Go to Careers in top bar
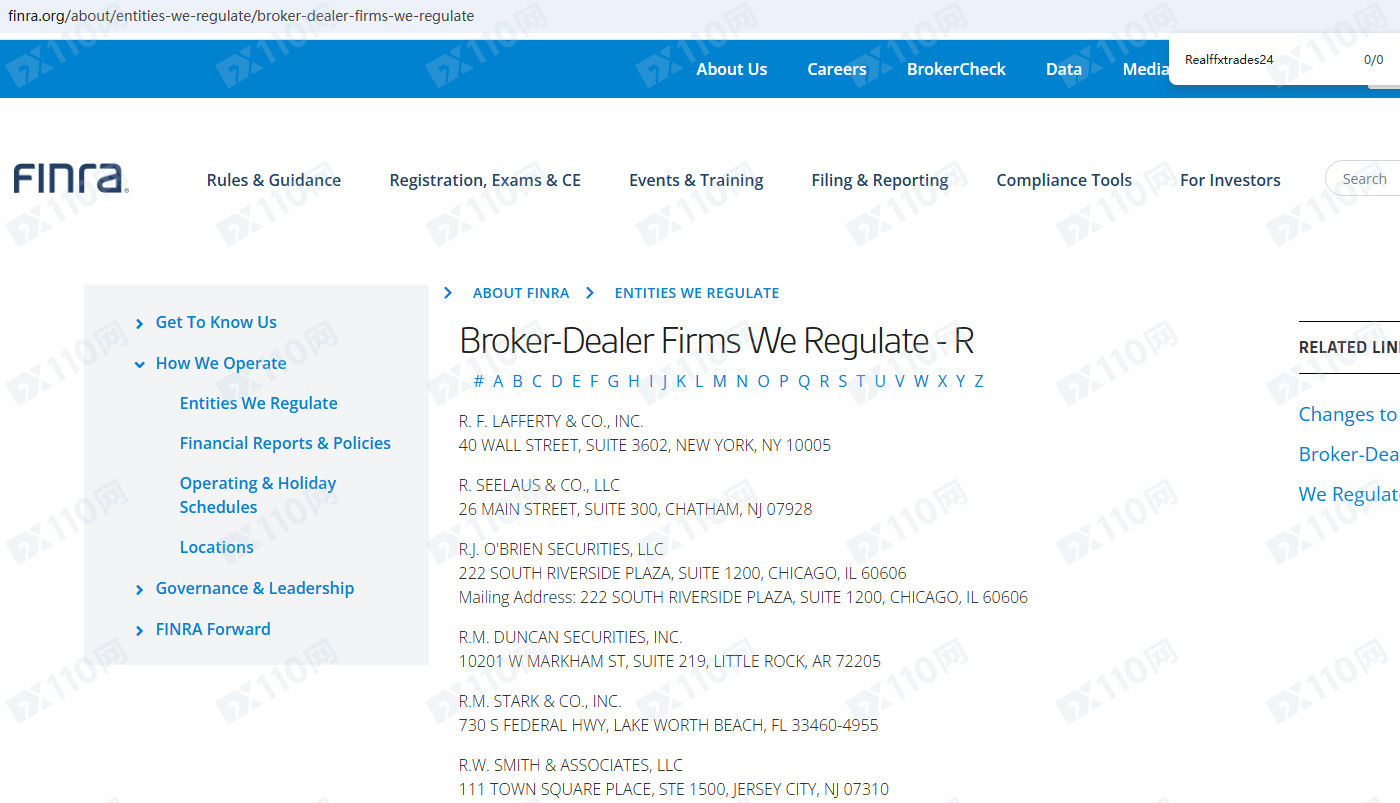The image size is (1400, 803). coord(836,69)
